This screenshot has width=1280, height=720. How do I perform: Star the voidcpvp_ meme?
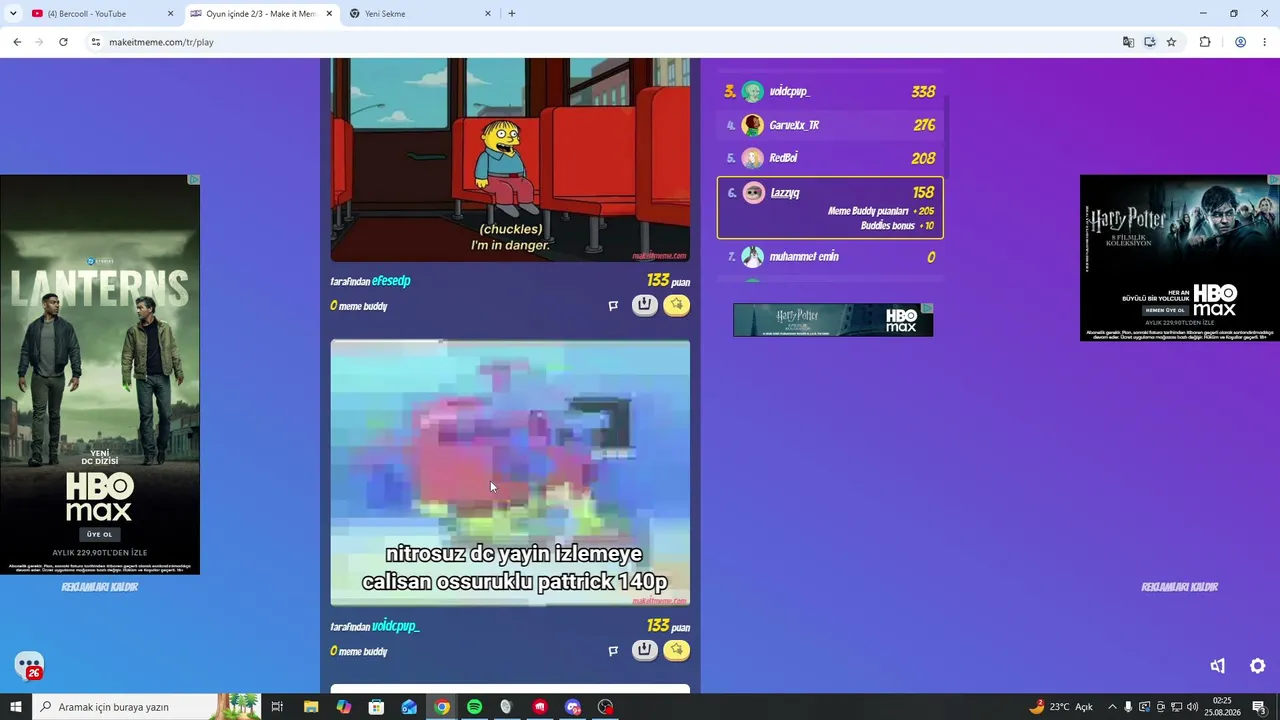[677, 650]
